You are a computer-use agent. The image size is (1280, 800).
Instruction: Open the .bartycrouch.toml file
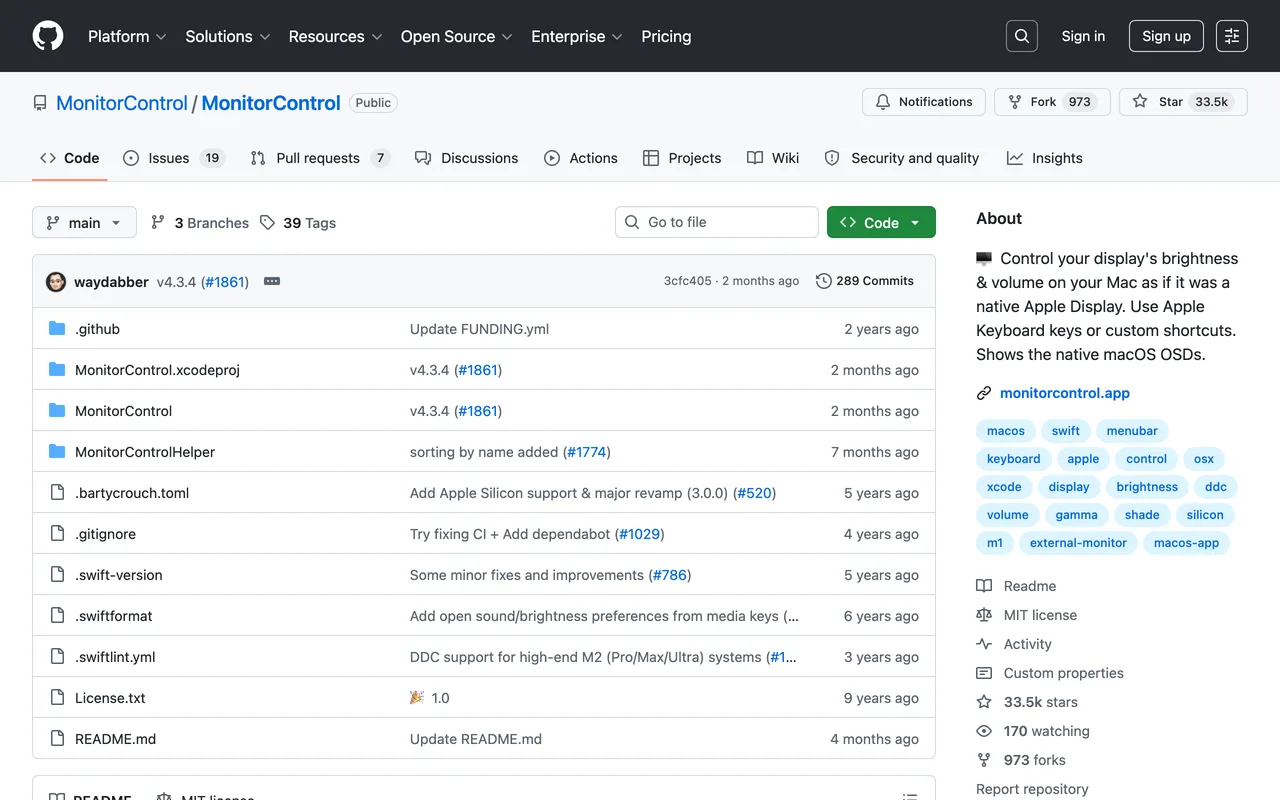click(132, 493)
